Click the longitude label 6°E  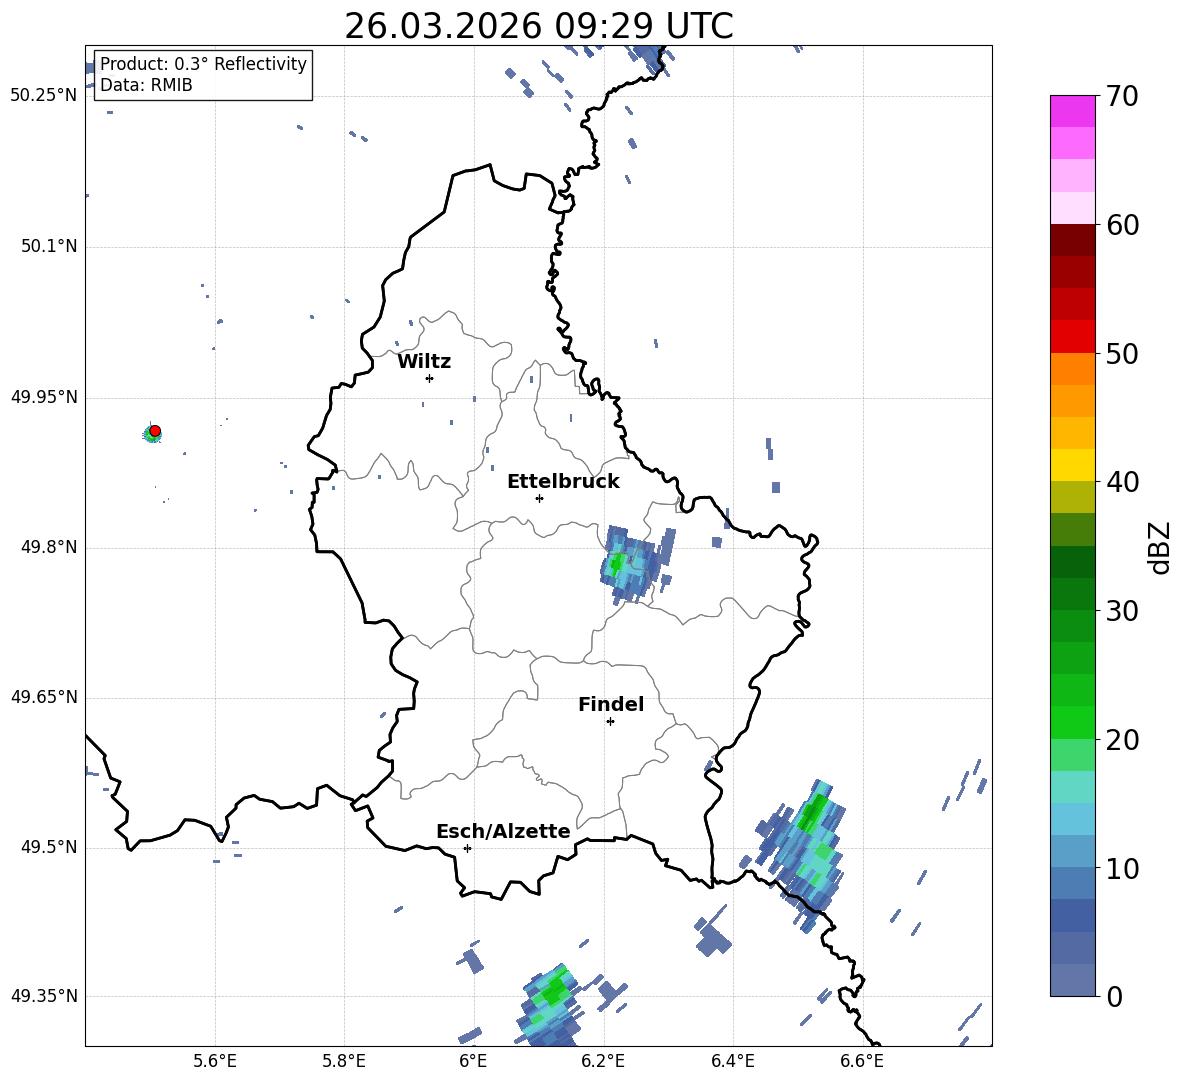tap(473, 1061)
